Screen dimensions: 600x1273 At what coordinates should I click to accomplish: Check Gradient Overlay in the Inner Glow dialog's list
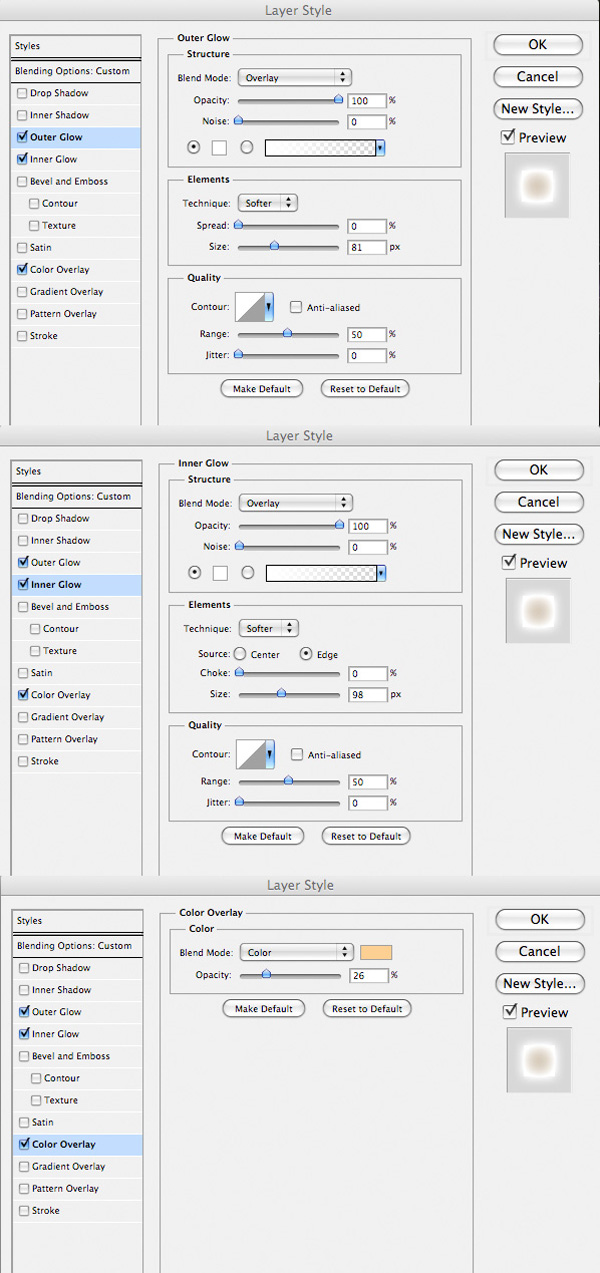(23, 716)
